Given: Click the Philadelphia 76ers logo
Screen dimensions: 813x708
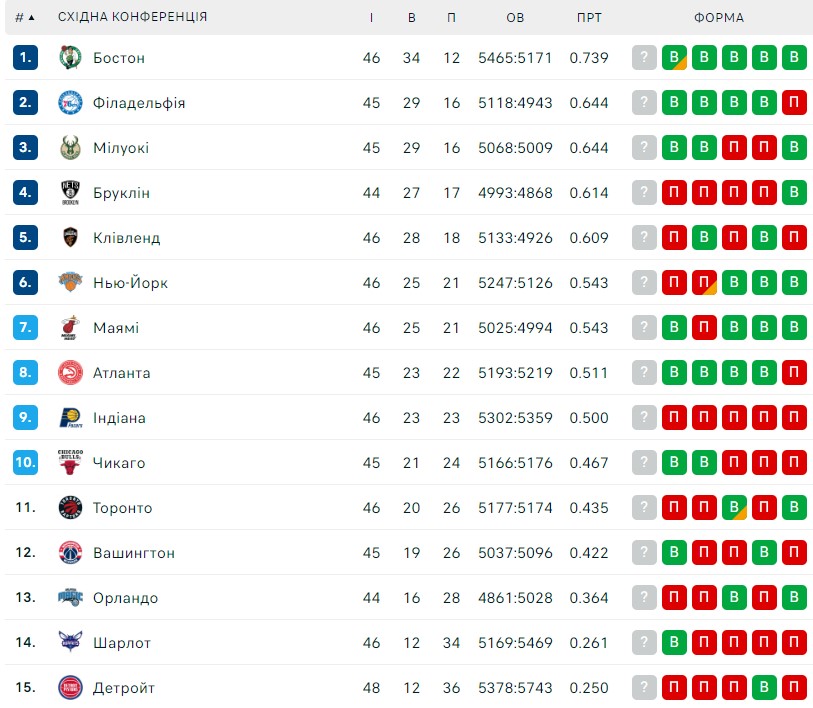Looking at the screenshot, I should [x=70, y=103].
